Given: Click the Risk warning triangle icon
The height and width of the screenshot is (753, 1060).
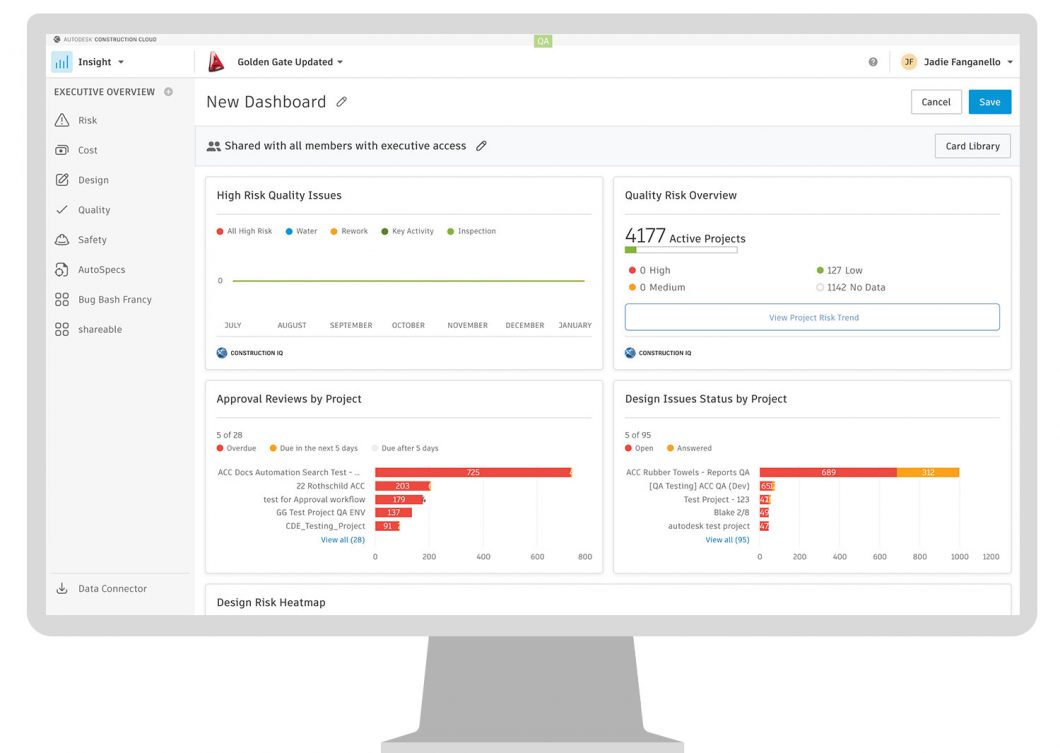Looking at the screenshot, I should [x=62, y=120].
